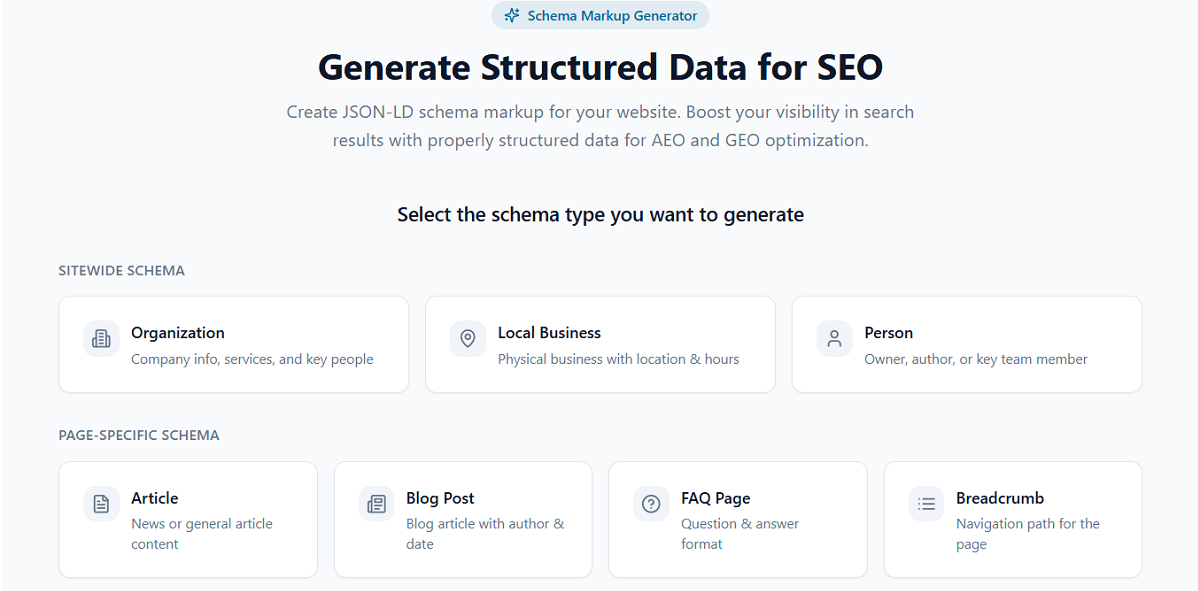Screen dimensions: 1198x591
Task: Click the FAQ Page question mark icon
Action: pyautogui.click(x=651, y=504)
